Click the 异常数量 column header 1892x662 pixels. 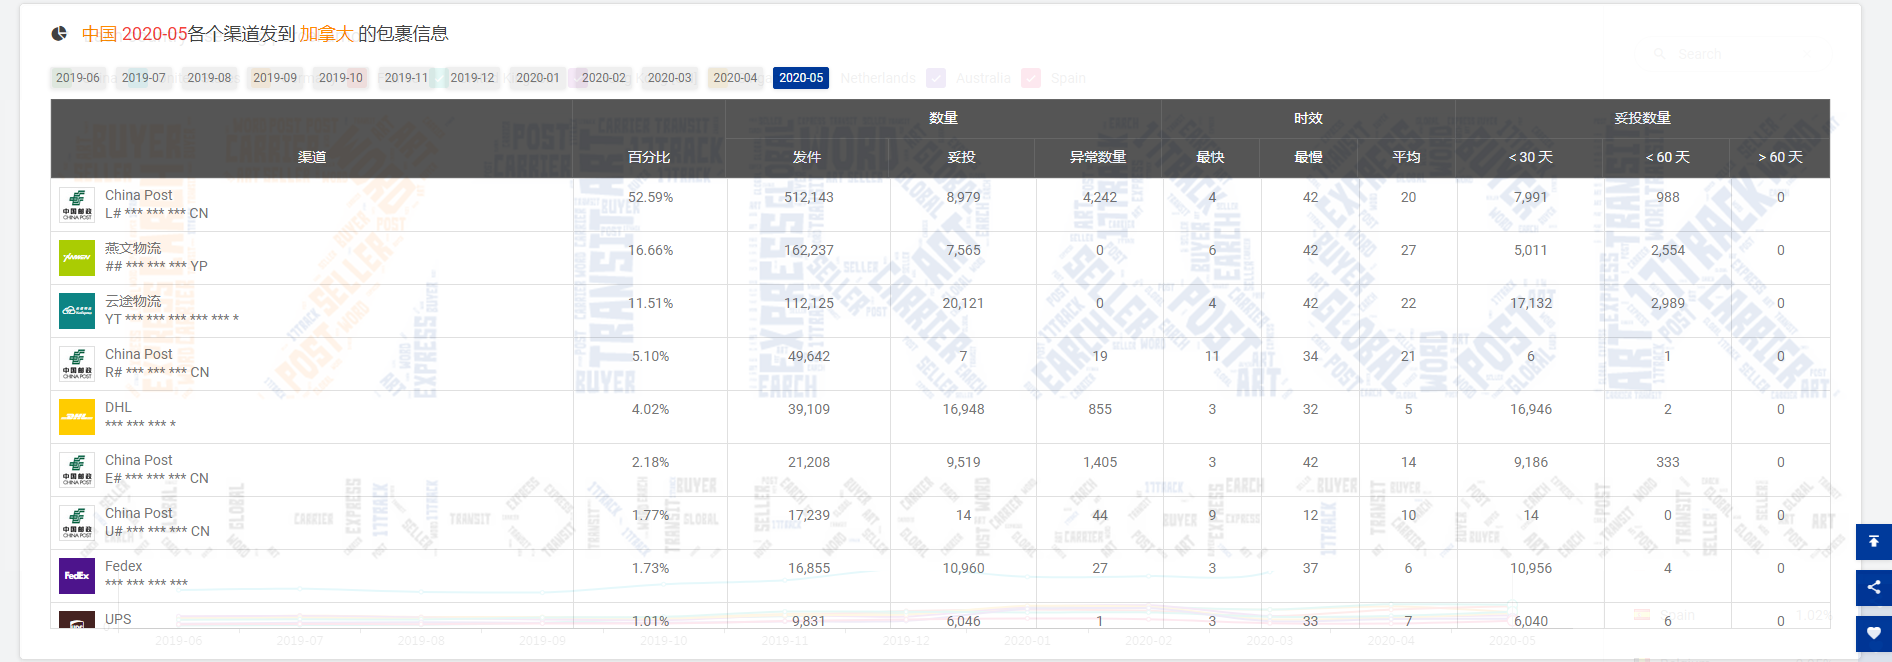1098,157
